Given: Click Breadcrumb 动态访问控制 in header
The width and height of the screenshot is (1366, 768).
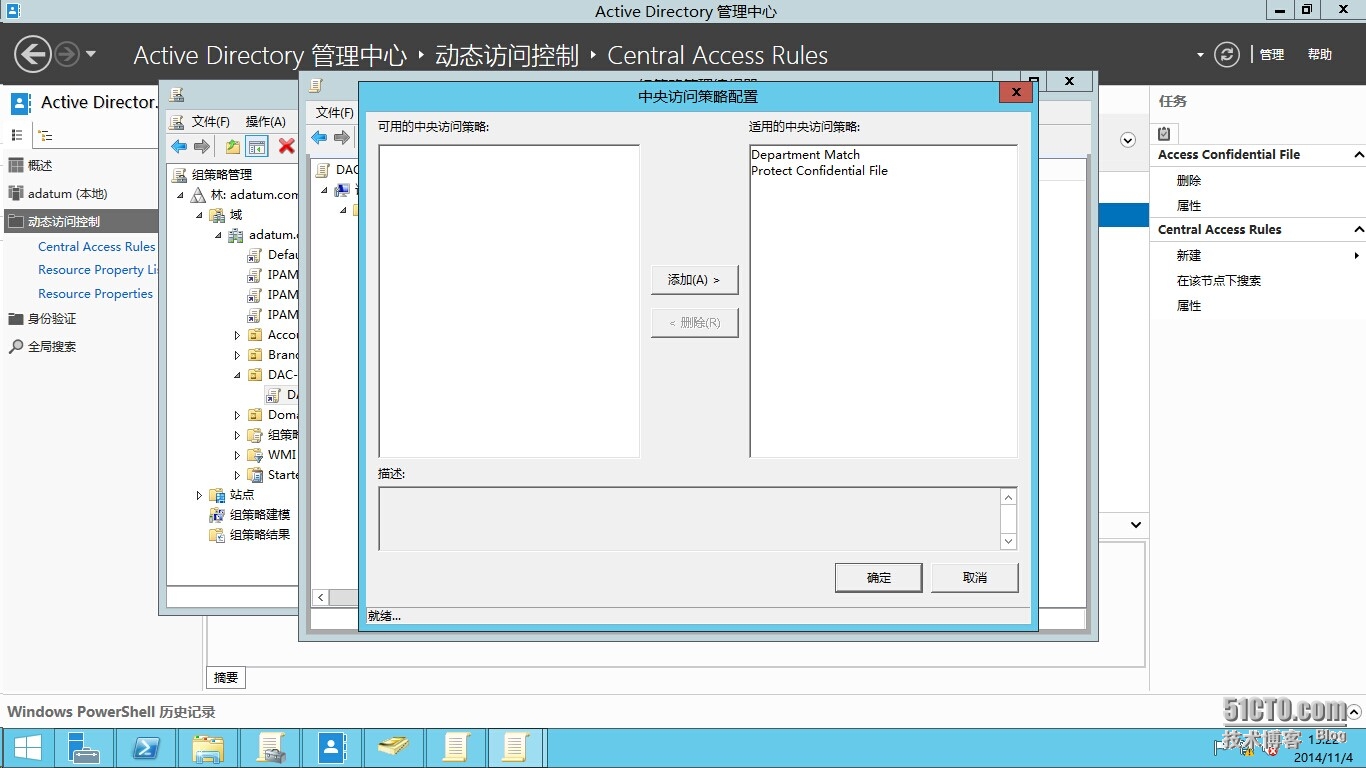Looking at the screenshot, I should 507,56.
